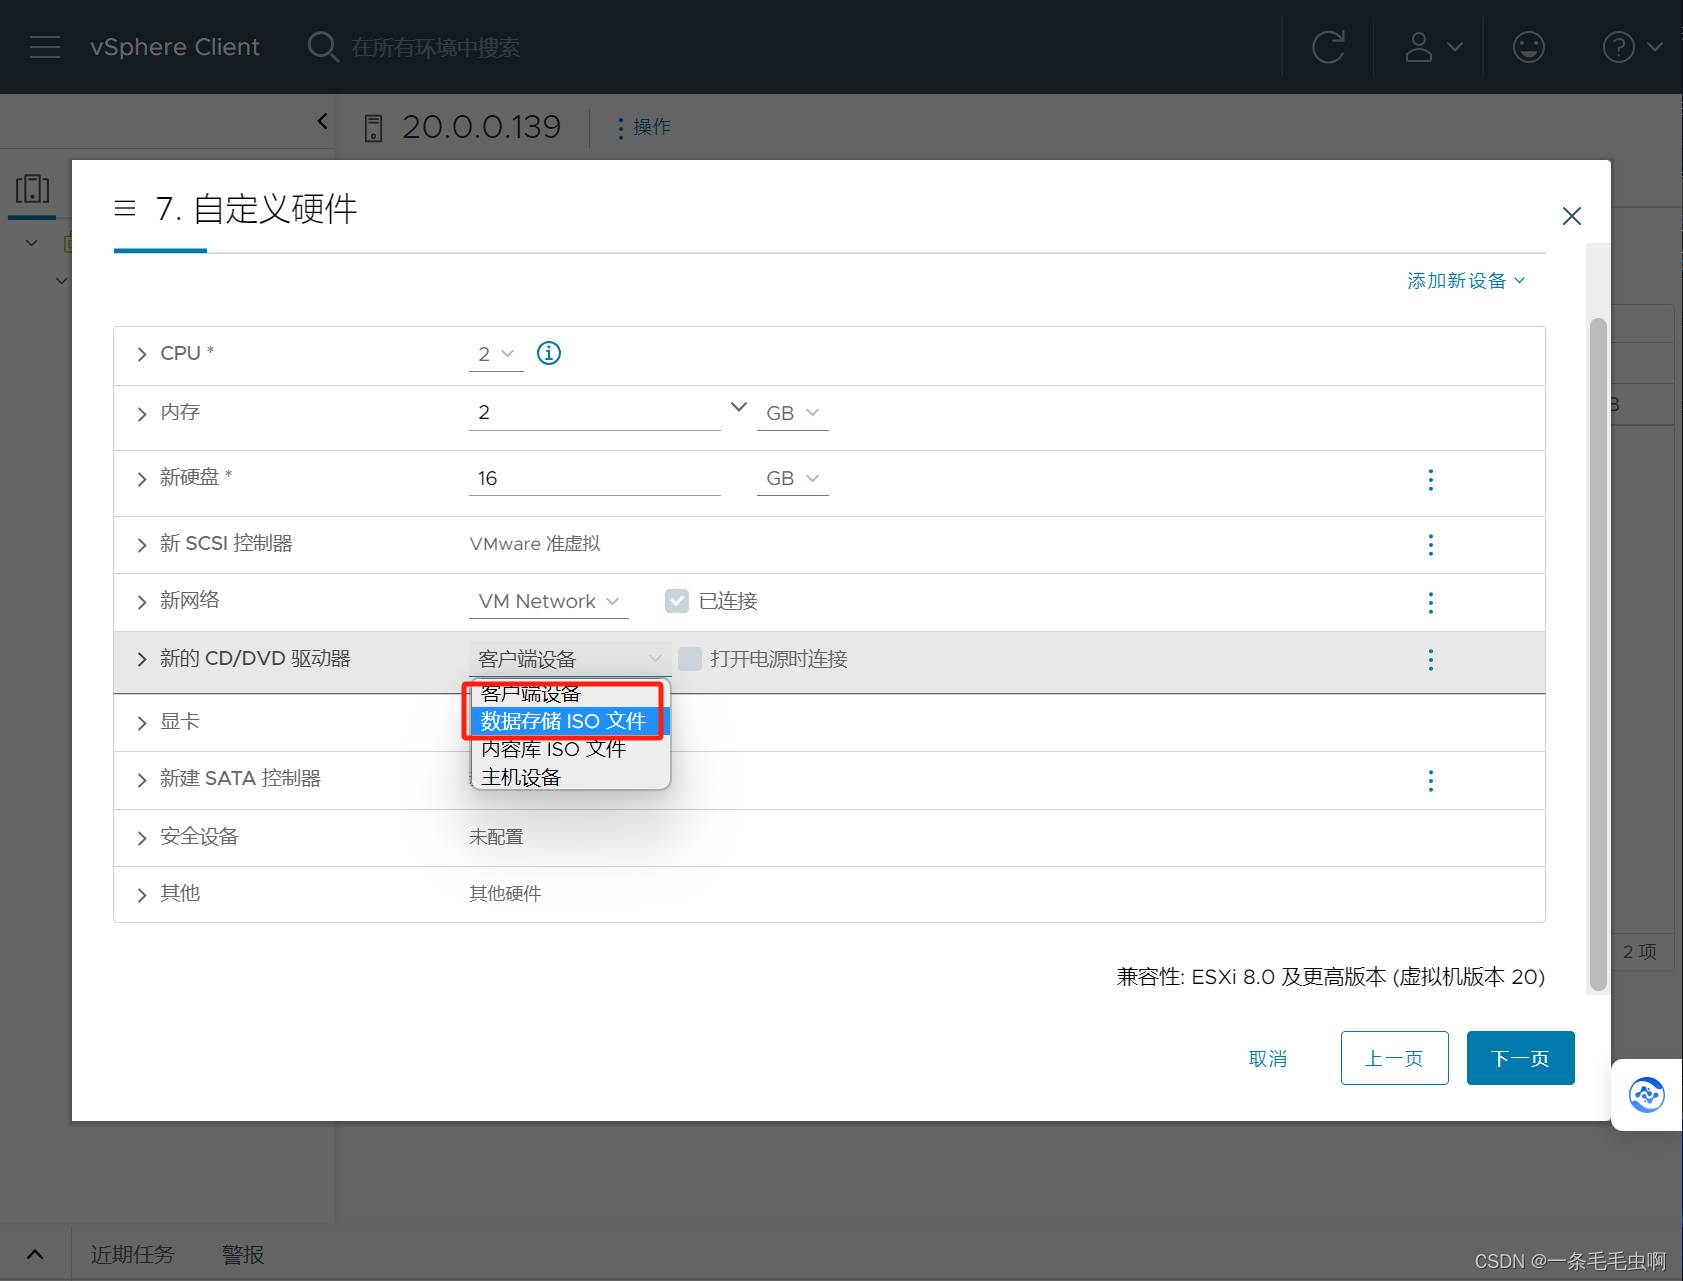
Task: Choose 主机设备 from the dropdown list
Action: click(x=521, y=777)
